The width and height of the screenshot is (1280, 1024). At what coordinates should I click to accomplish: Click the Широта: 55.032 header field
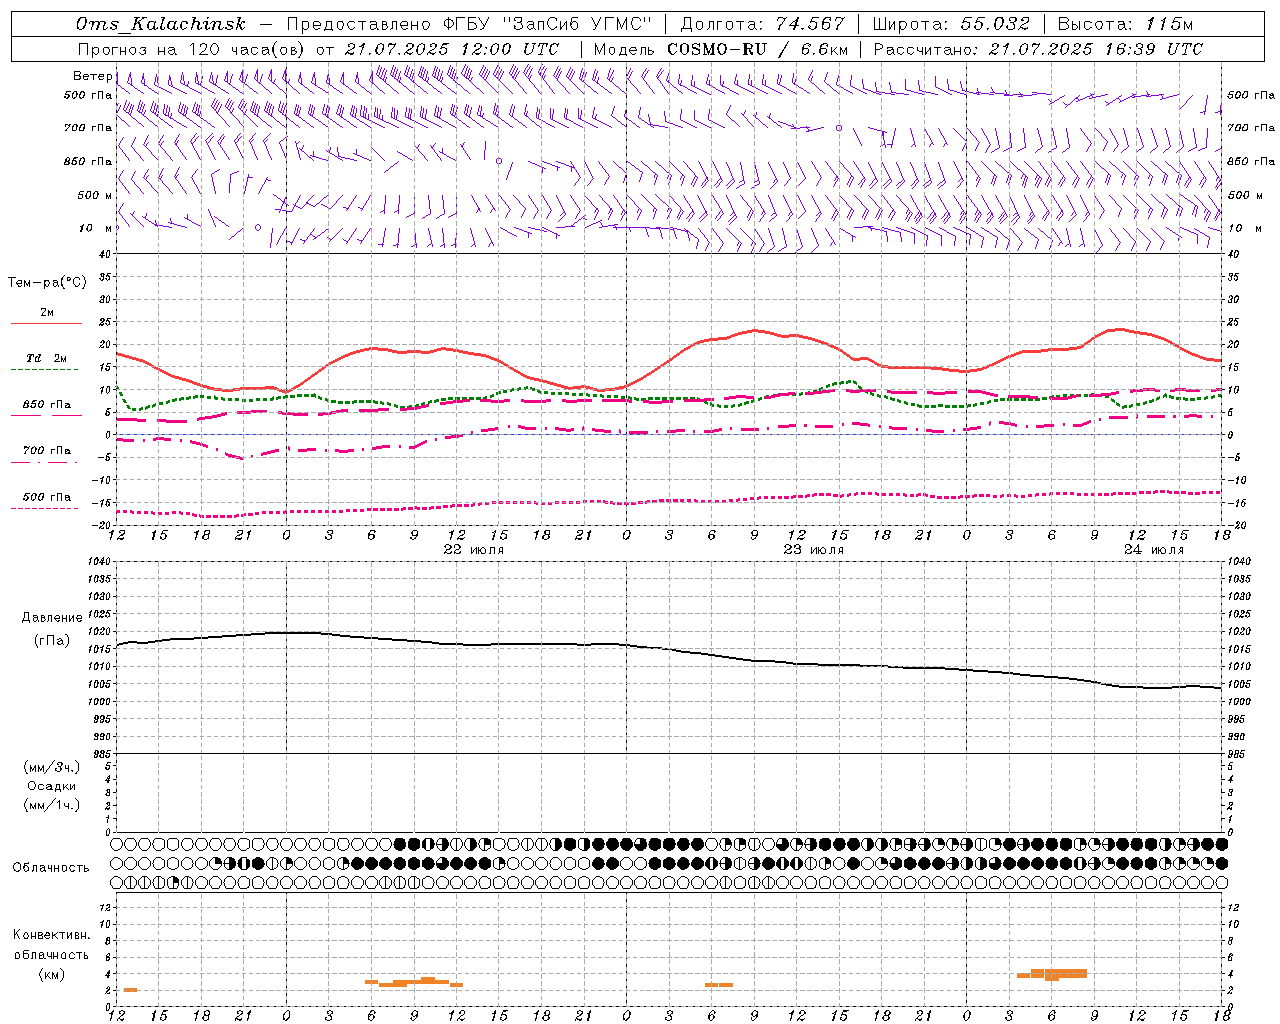[951, 25]
